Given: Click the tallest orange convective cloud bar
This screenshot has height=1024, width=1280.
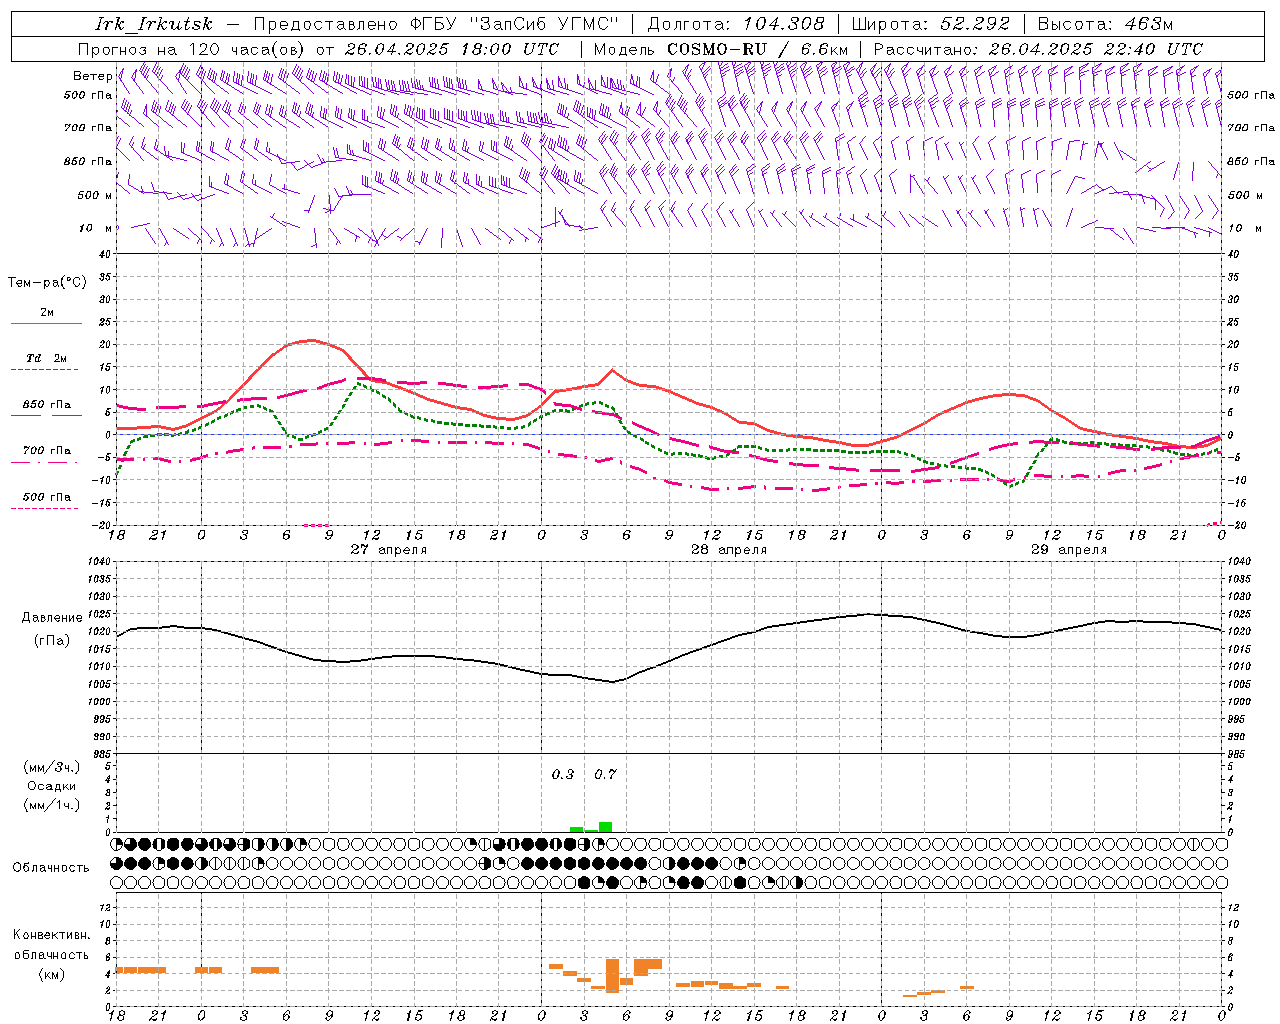Looking at the screenshot, I should [x=612, y=975].
